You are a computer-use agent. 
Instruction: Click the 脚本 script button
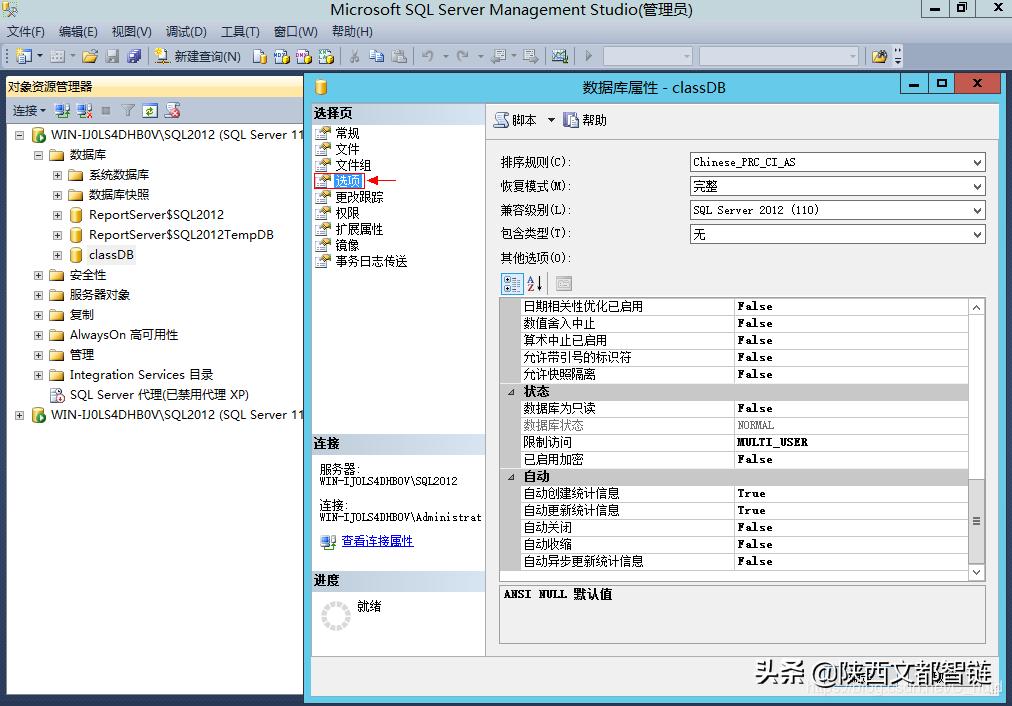click(515, 120)
